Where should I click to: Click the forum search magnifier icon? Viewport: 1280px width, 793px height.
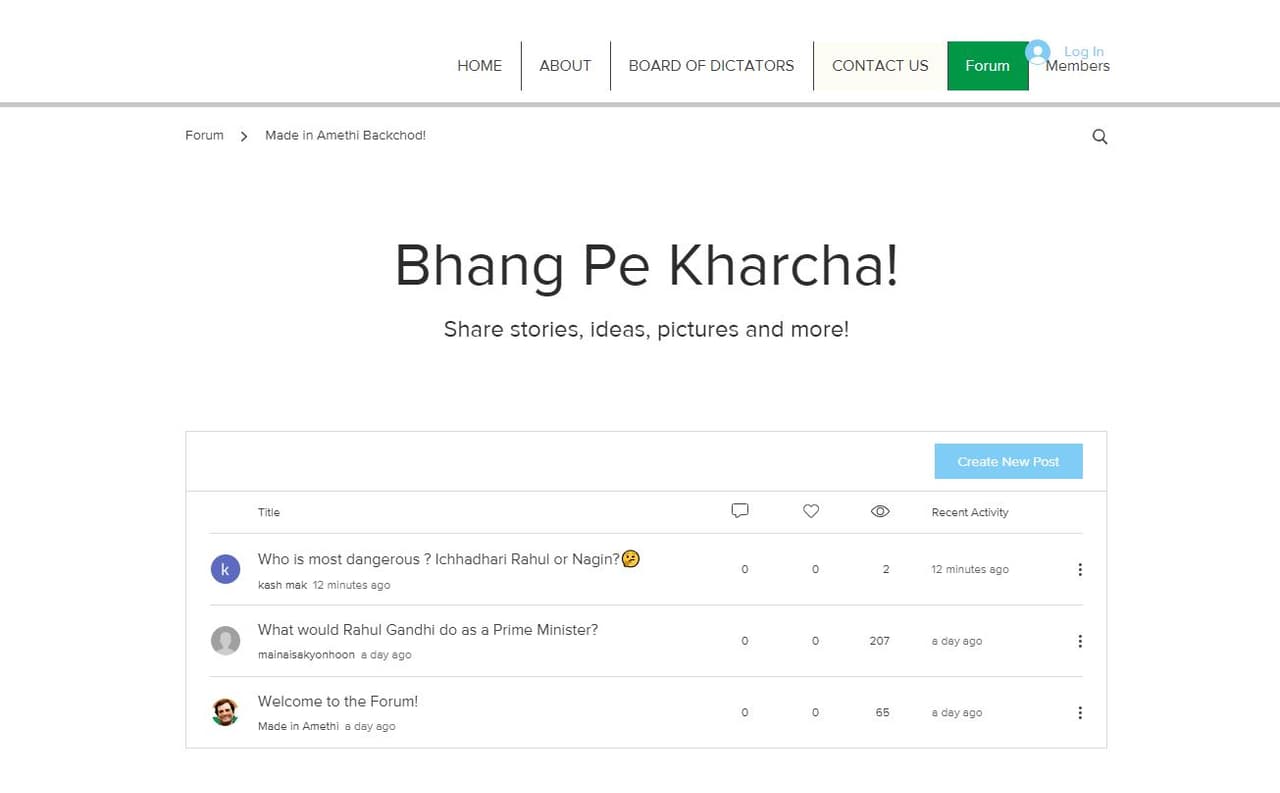click(1099, 137)
